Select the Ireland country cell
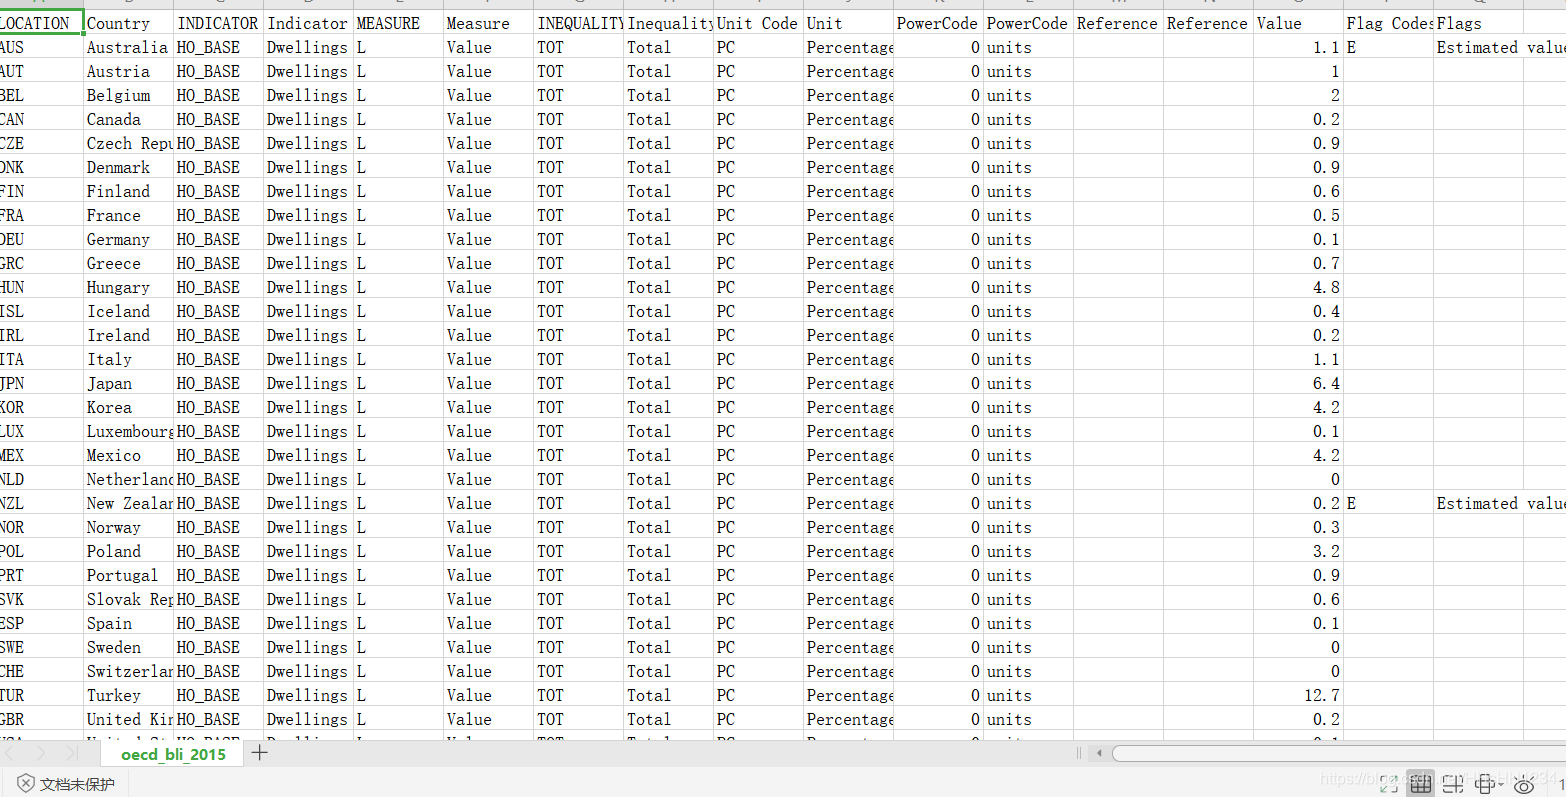Viewport: 1566px width, 797px height. coord(128,335)
